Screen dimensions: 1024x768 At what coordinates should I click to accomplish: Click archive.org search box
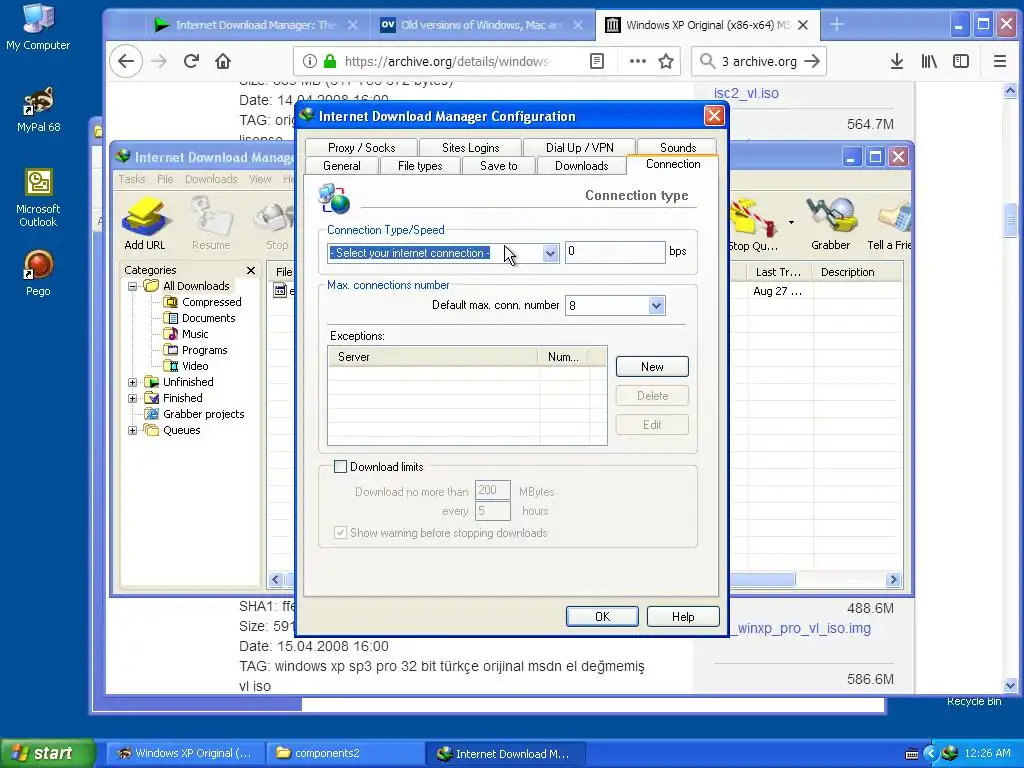coord(758,61)
